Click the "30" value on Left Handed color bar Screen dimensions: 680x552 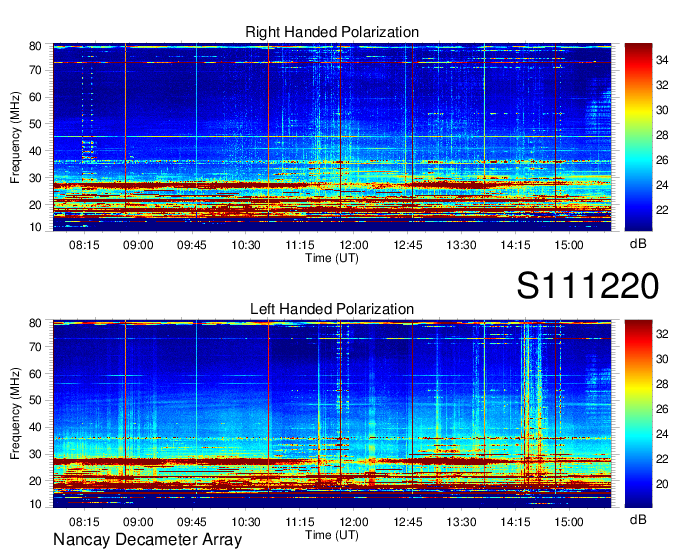click(662, 359)
